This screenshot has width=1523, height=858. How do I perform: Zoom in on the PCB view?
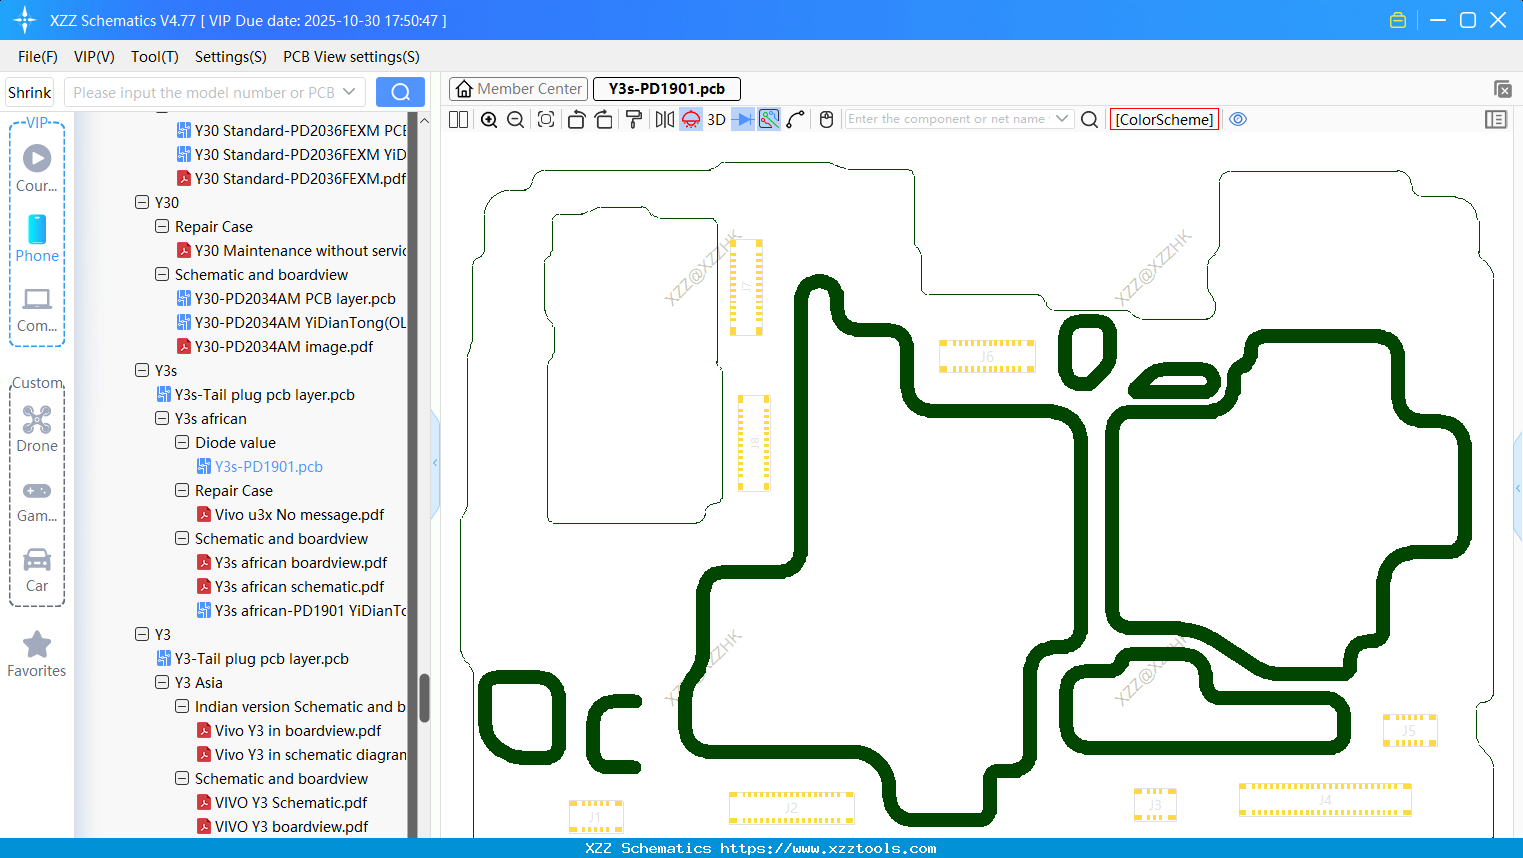[489, 120]
